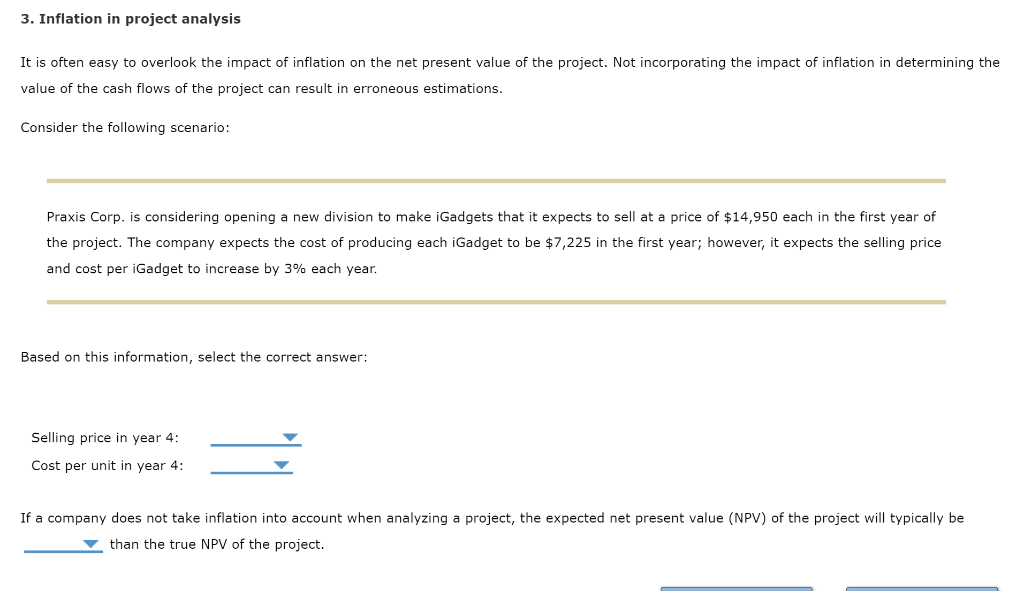Click the Praxis Corp. scenario text box
Image resolution: width=1024 pixels, height=591 pixels.
pos(494,242)
